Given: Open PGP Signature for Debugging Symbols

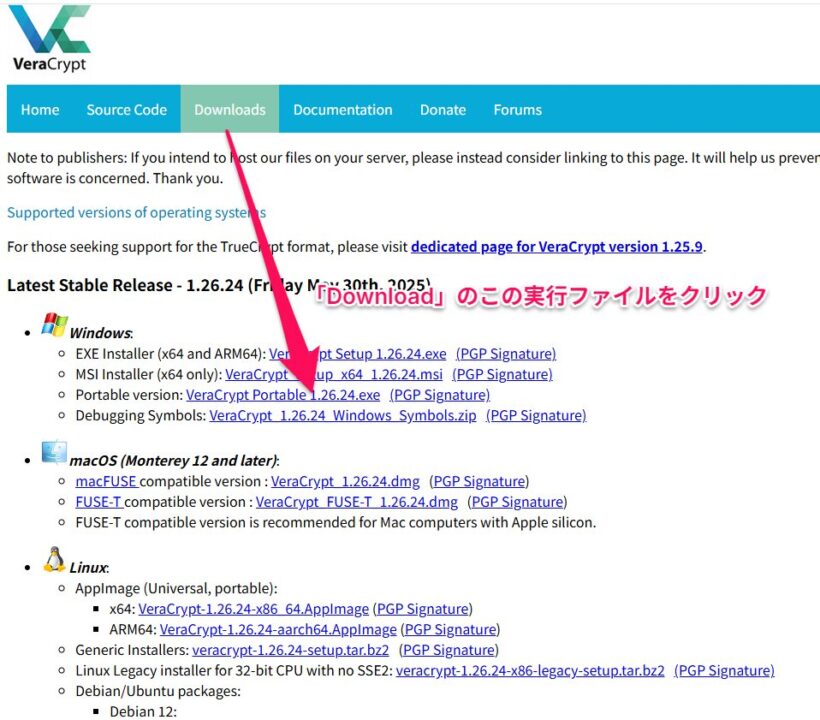Looking at the screenshot, I should click(536, 415).
